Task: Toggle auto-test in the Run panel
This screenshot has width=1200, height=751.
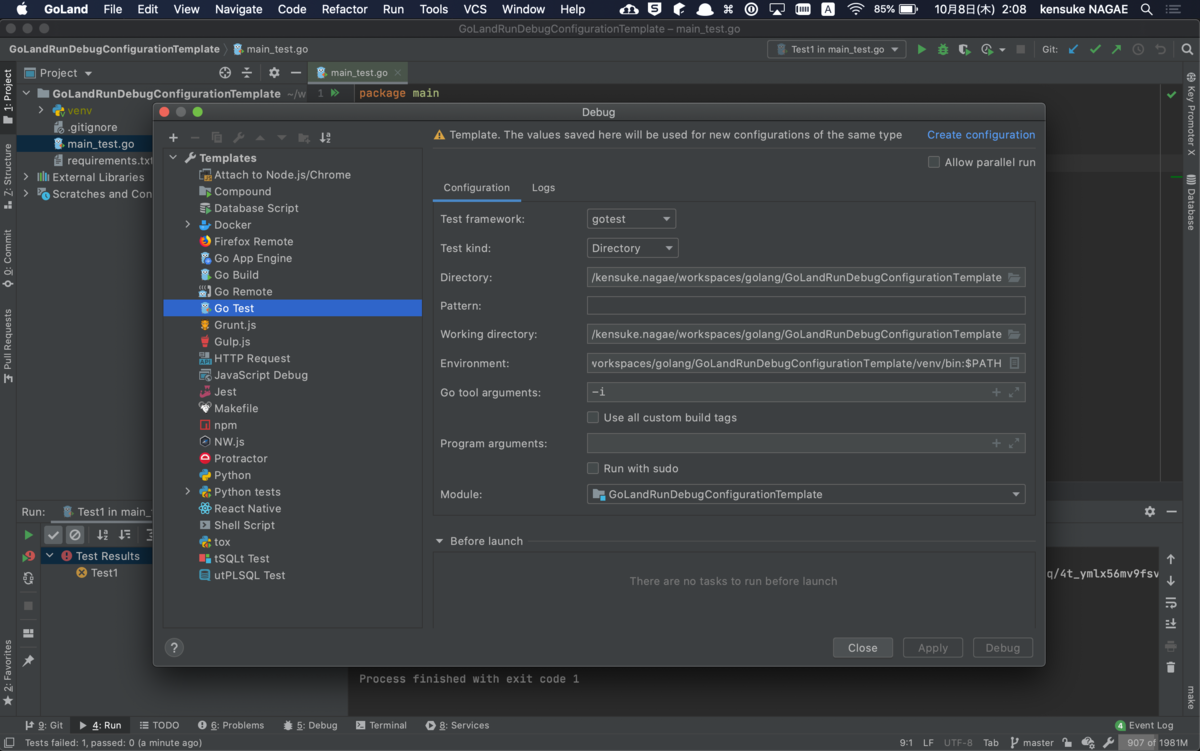Action: (x=28, y=578)
